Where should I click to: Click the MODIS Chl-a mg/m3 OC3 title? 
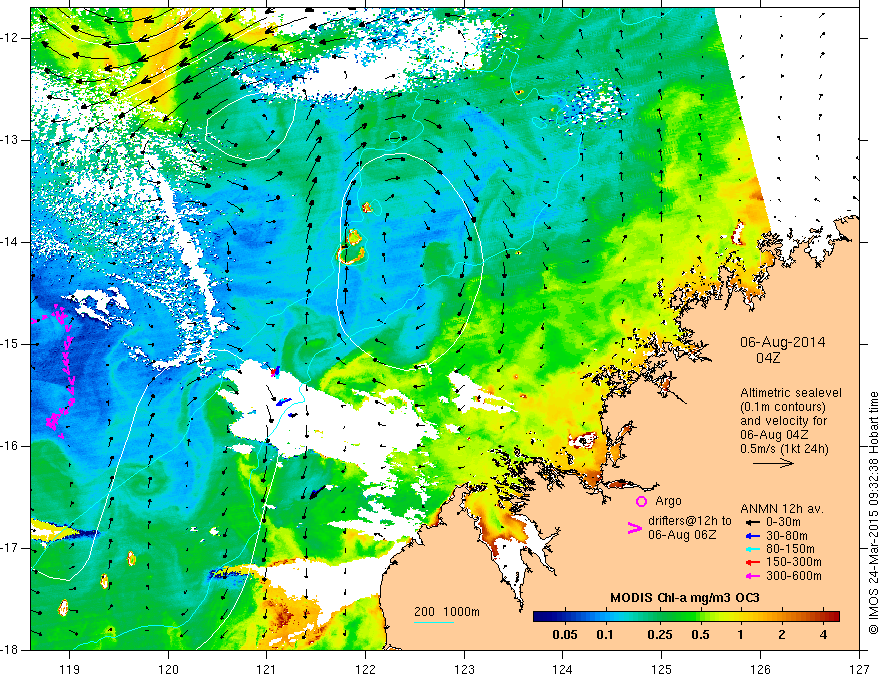tap(685, 598)
